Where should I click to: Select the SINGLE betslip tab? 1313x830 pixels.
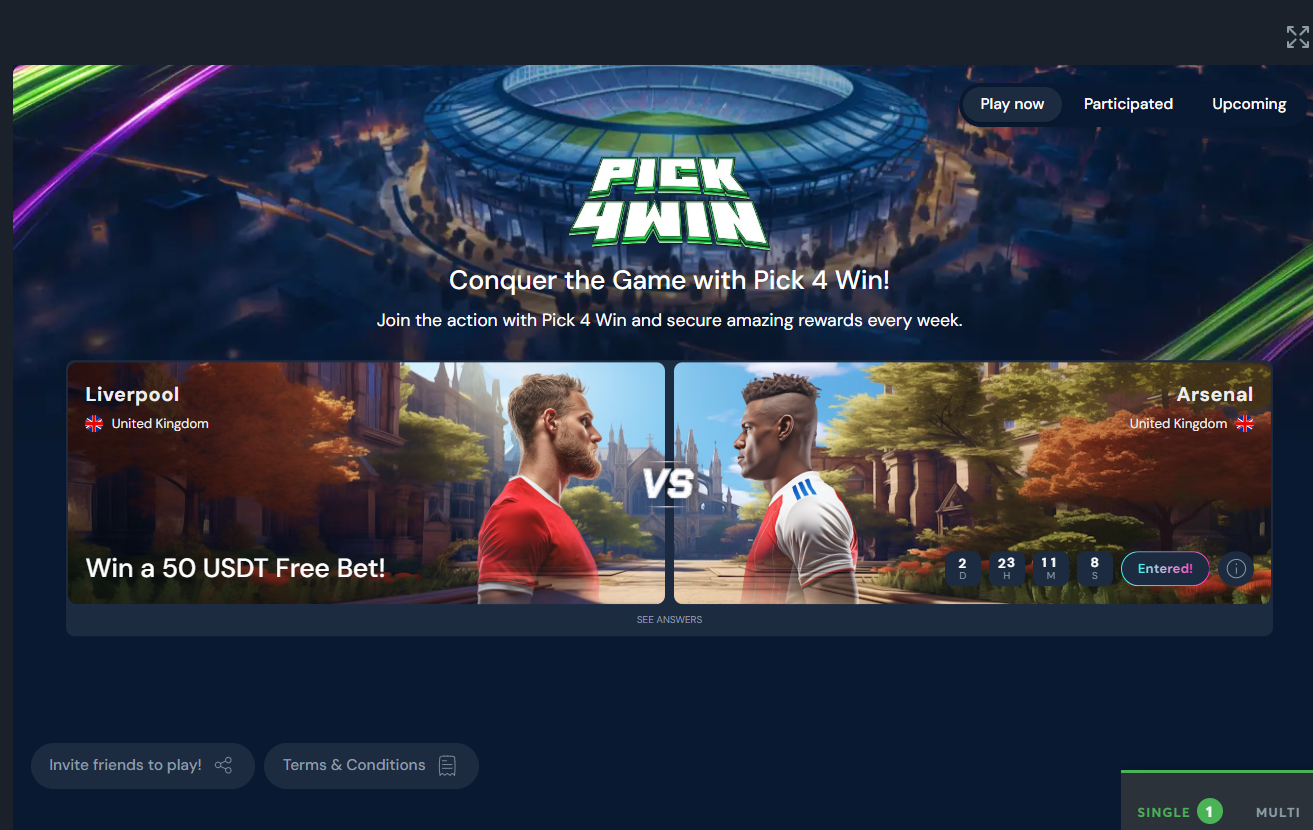(1164, 812)
